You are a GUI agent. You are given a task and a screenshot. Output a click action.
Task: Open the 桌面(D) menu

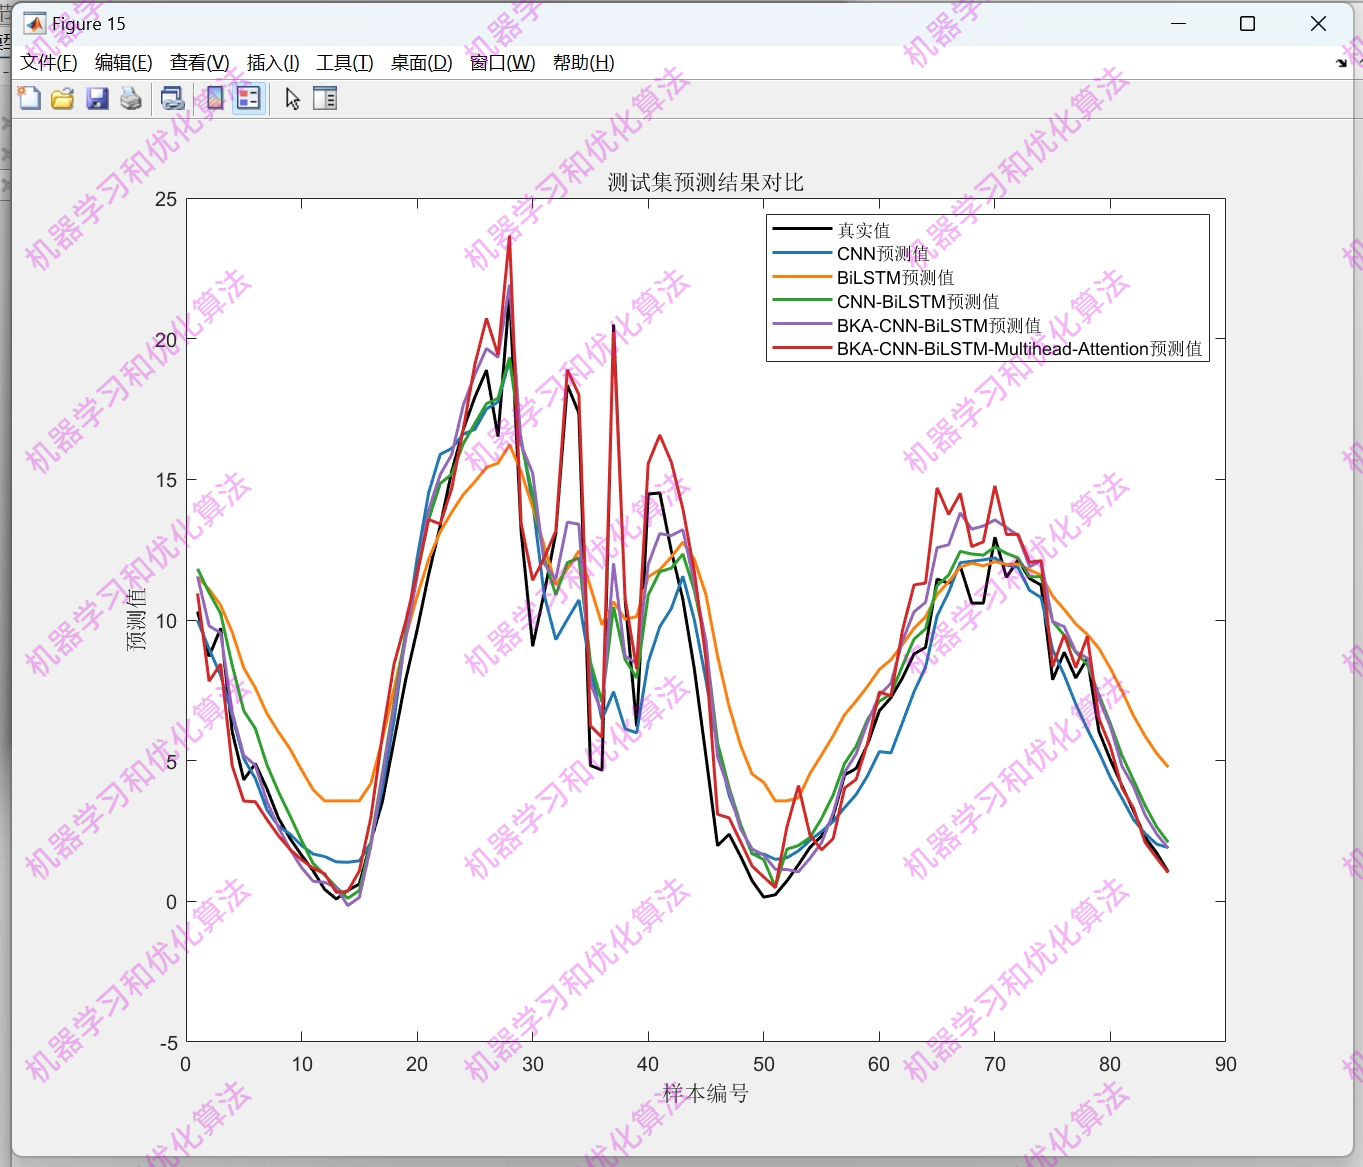tap(421, 62)
